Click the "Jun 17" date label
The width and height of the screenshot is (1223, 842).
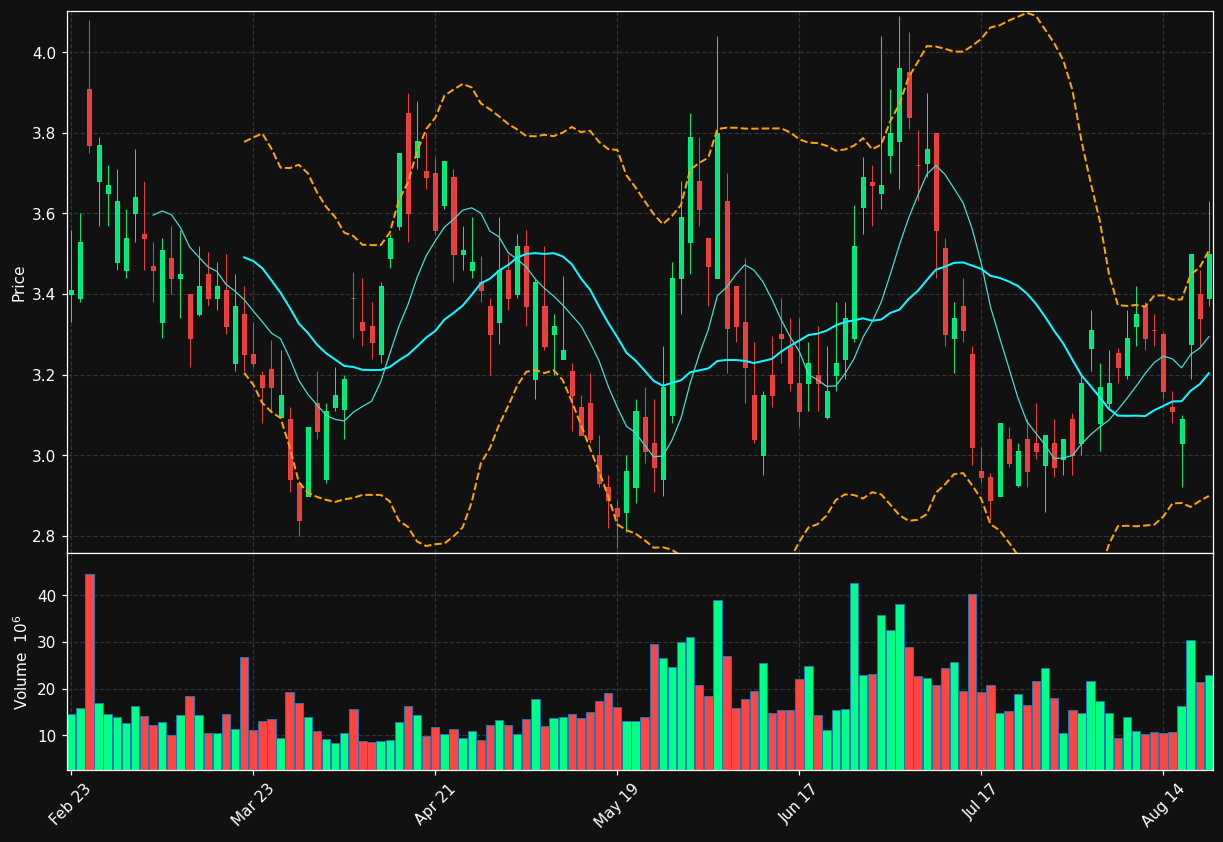[797, 804]
